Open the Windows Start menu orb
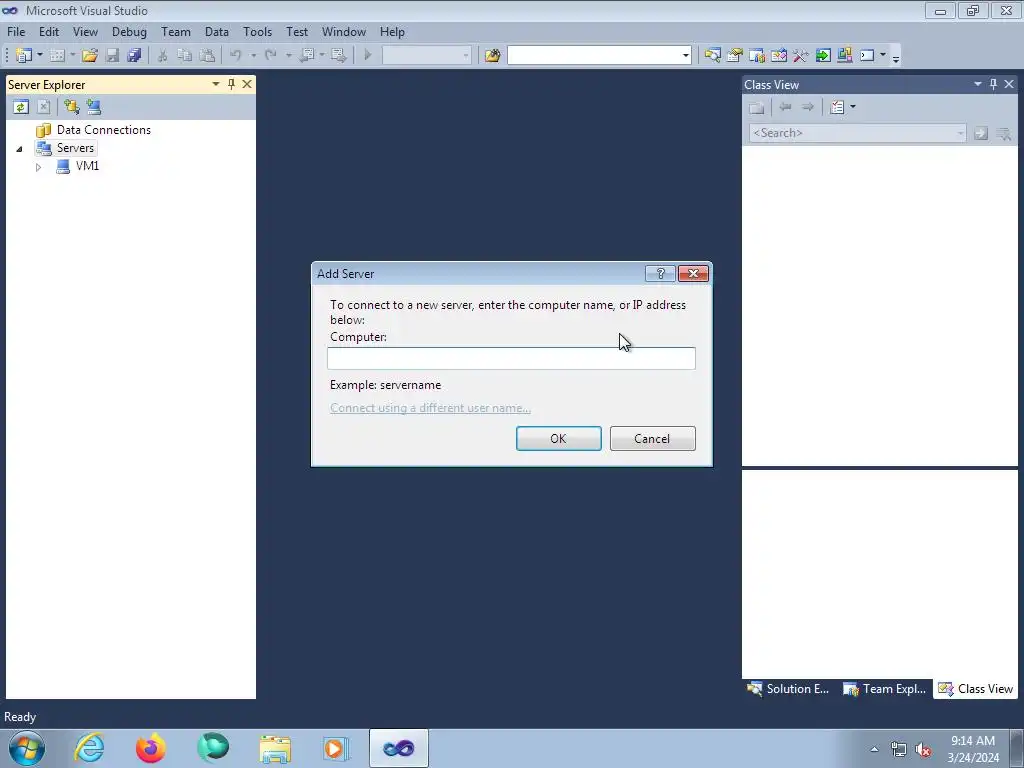 pyautogui.click(x=27, y=748)
